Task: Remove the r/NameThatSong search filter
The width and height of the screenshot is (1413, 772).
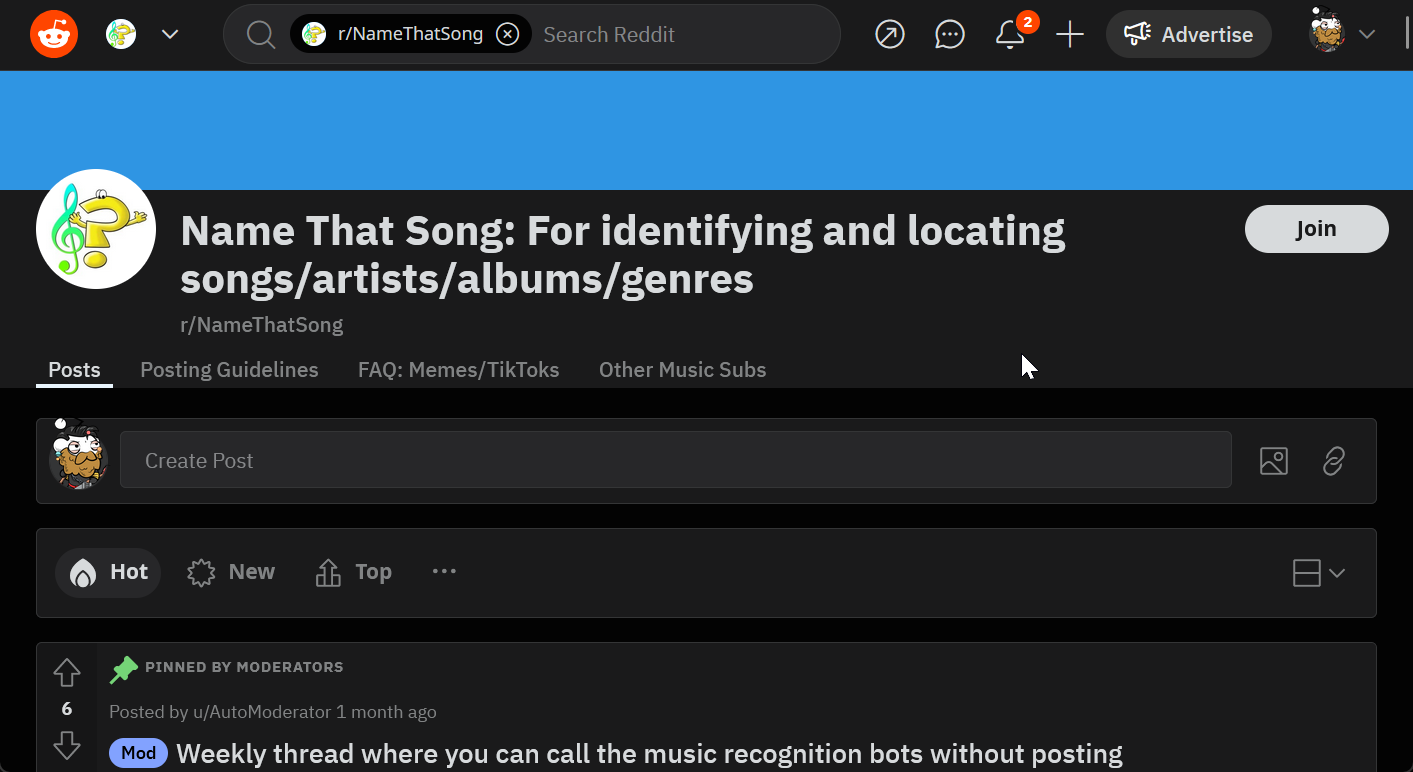Action: pos(508,34)
